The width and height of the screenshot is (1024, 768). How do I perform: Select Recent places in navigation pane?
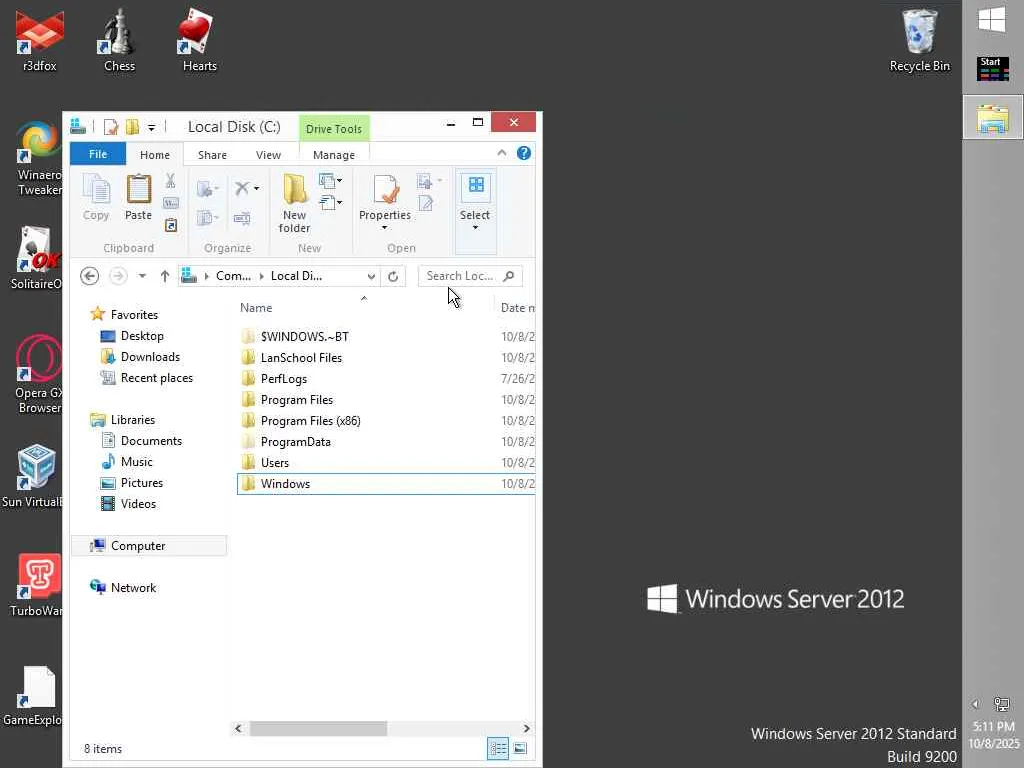coord(157,377)
